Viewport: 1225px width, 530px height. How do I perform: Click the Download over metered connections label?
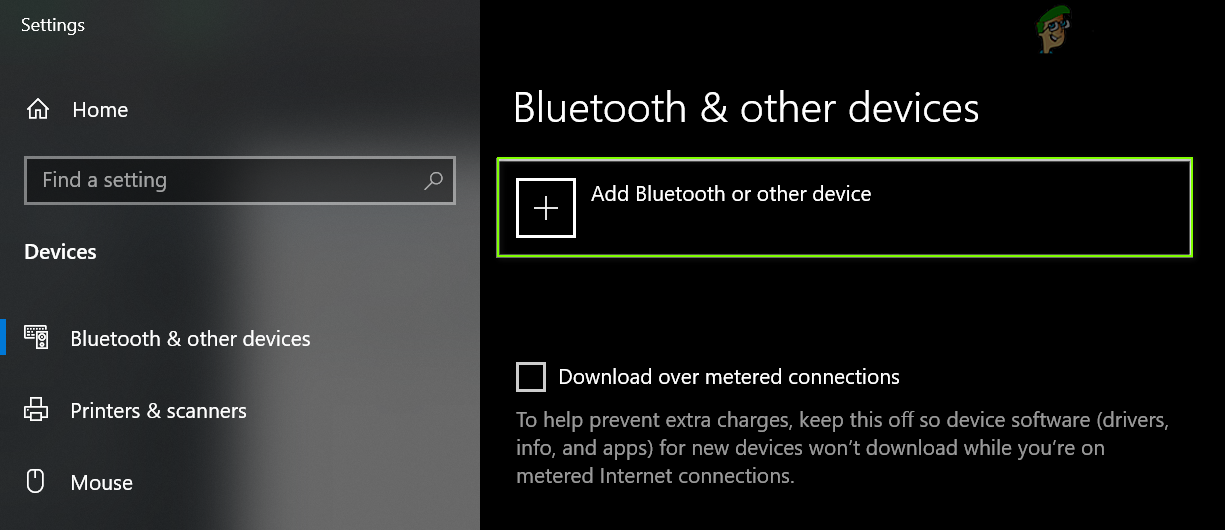(x=729, y=377)
